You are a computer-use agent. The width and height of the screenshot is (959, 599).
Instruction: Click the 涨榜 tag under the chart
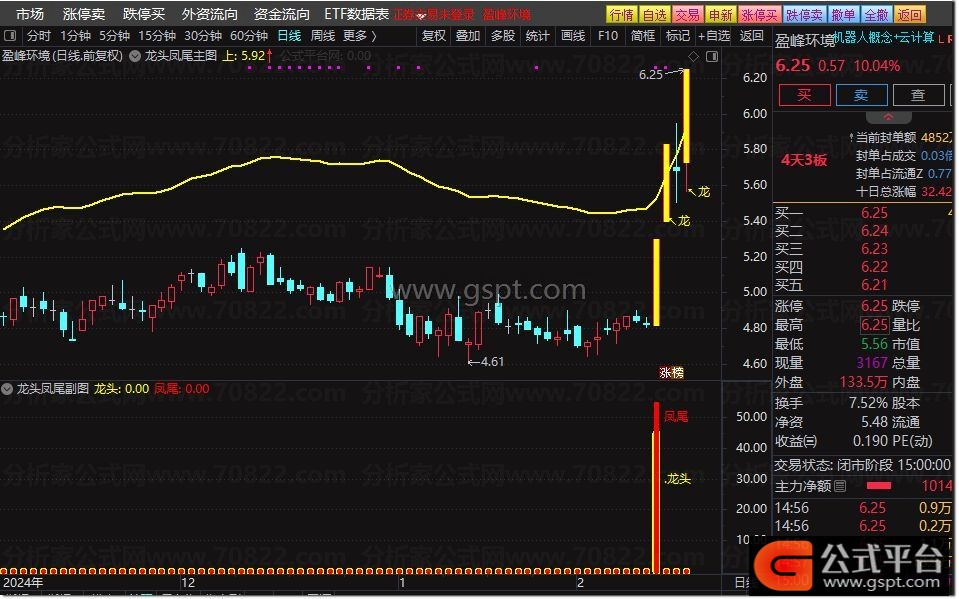(671, 372)
